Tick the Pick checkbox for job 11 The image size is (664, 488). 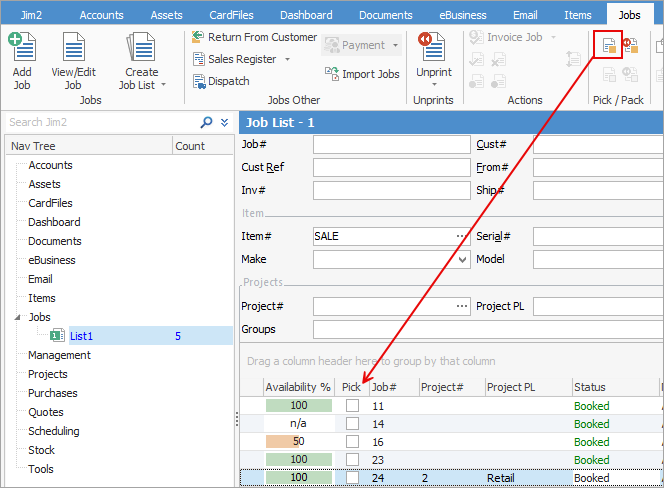click(x=352, y=405)
